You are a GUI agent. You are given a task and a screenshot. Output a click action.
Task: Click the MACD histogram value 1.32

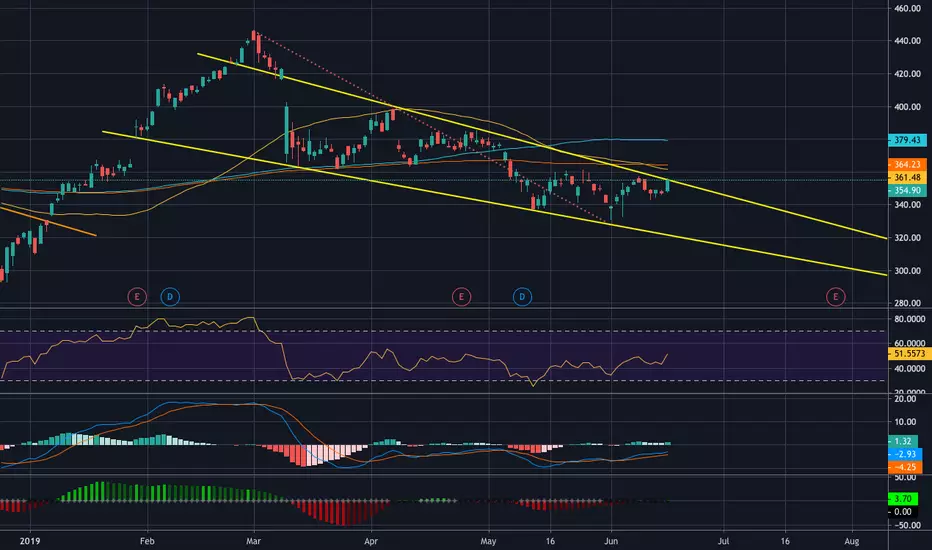903,441
